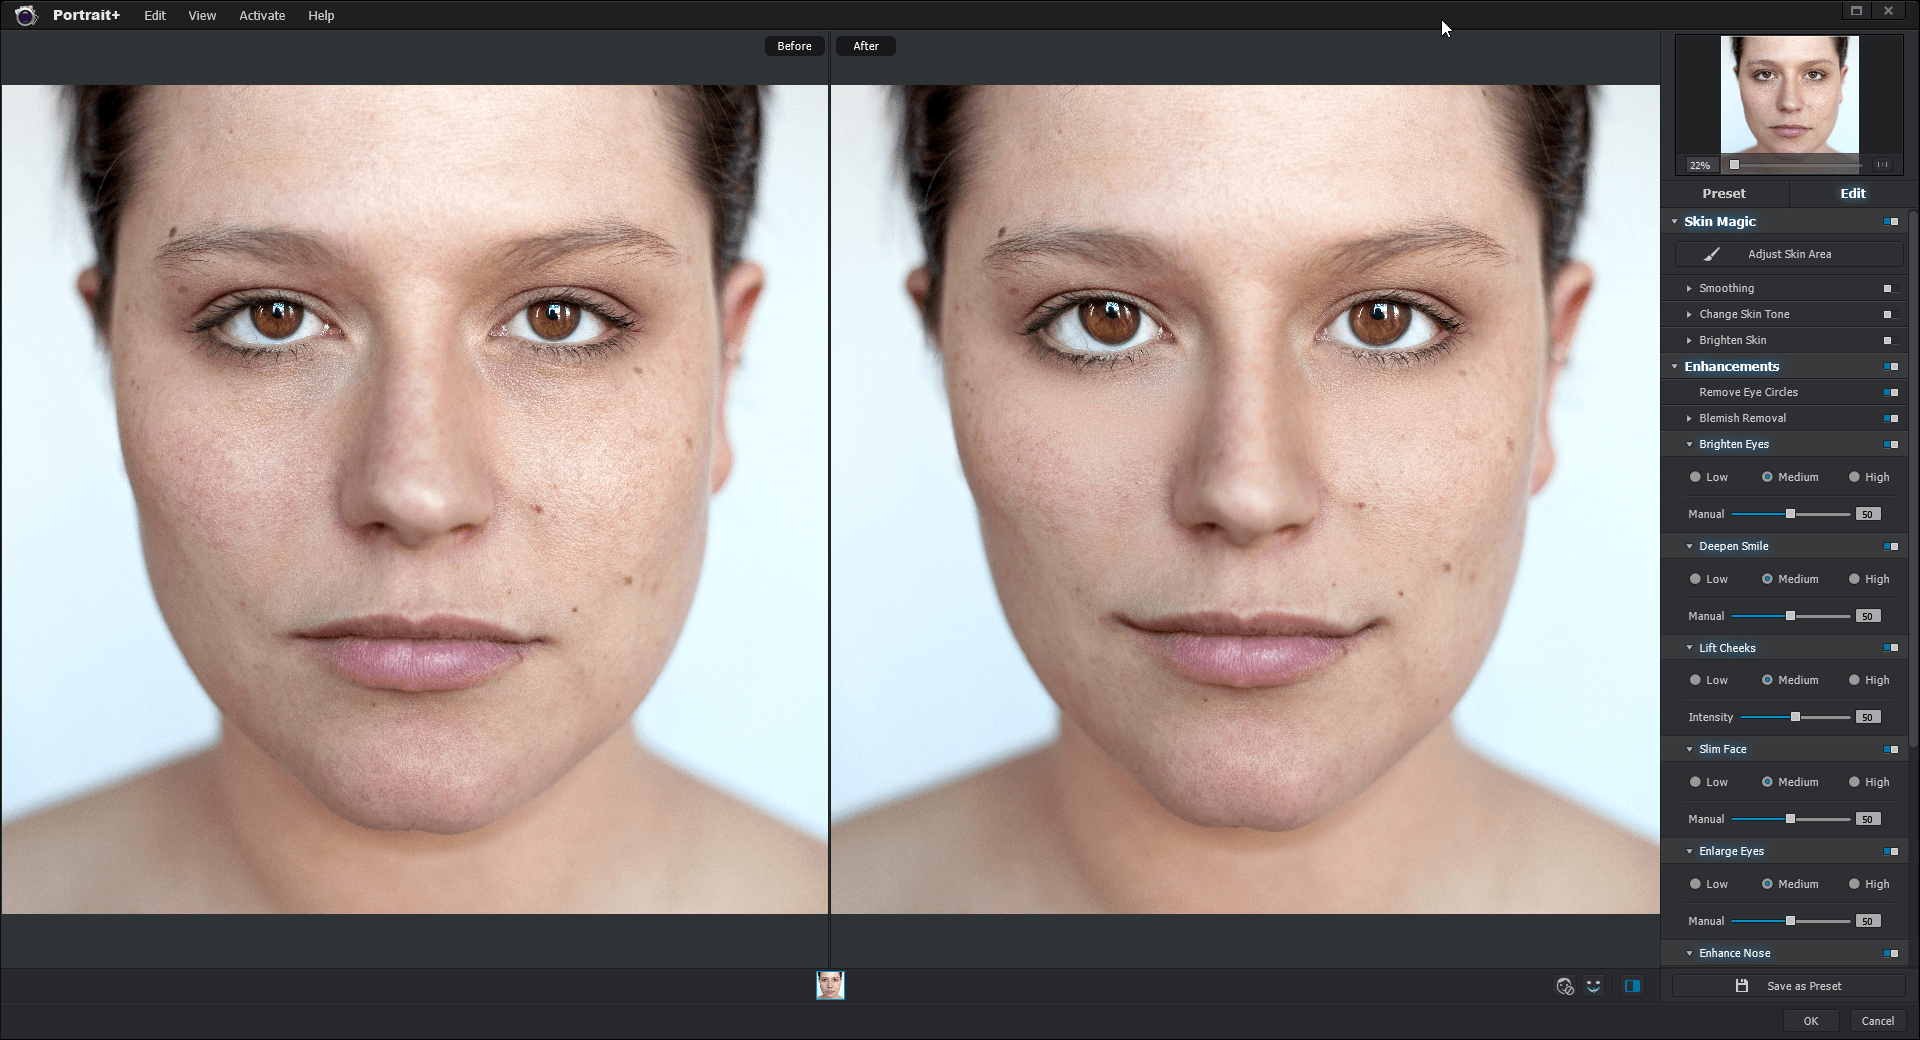Viewport: 1920px width, 1040px height.
Task: Click the smile face keypoints icon
Action: (x=1594, y=986)
